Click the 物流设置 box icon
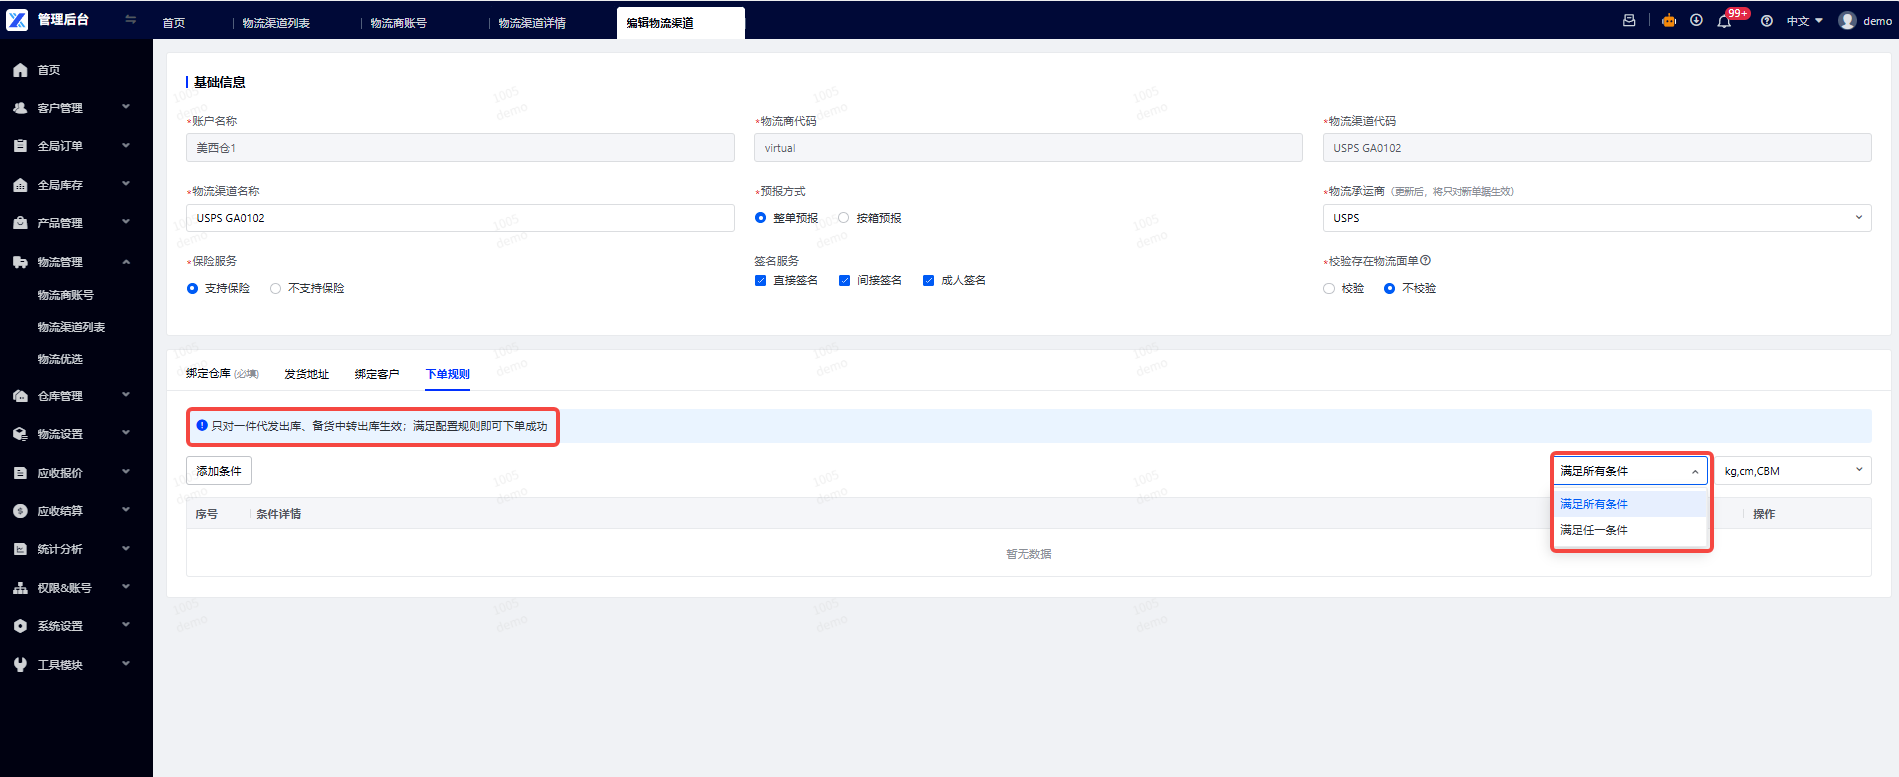The image size is (1899, 777). 20,434
